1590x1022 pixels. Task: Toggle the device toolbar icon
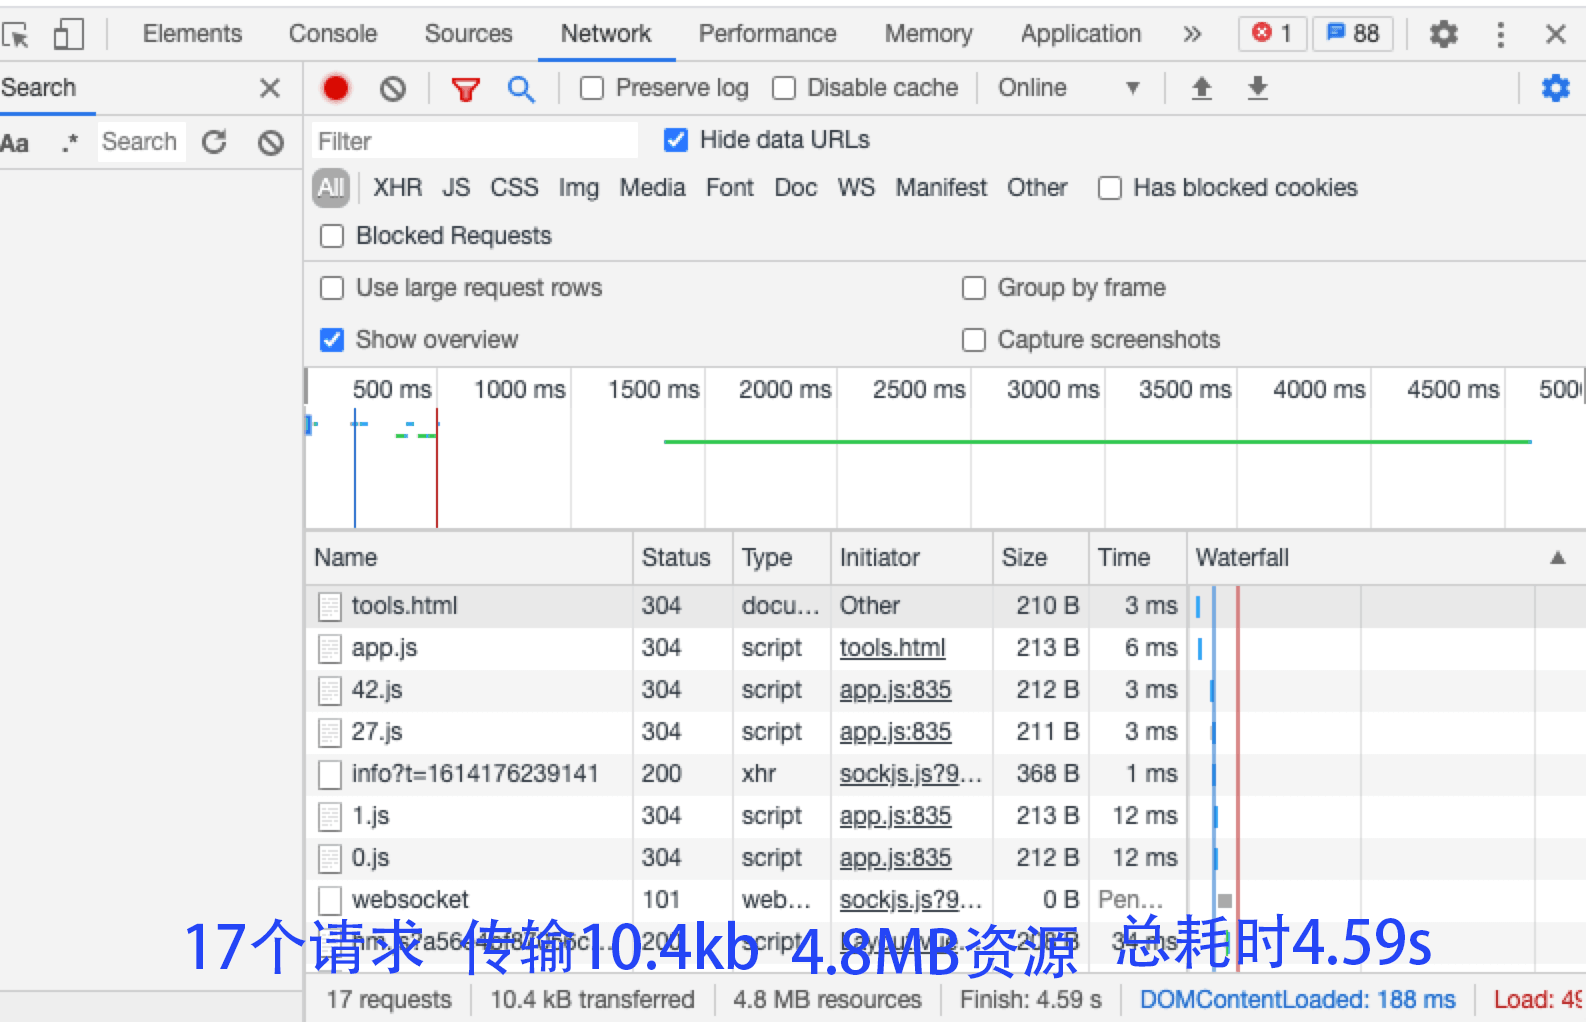tap(68, 35)
